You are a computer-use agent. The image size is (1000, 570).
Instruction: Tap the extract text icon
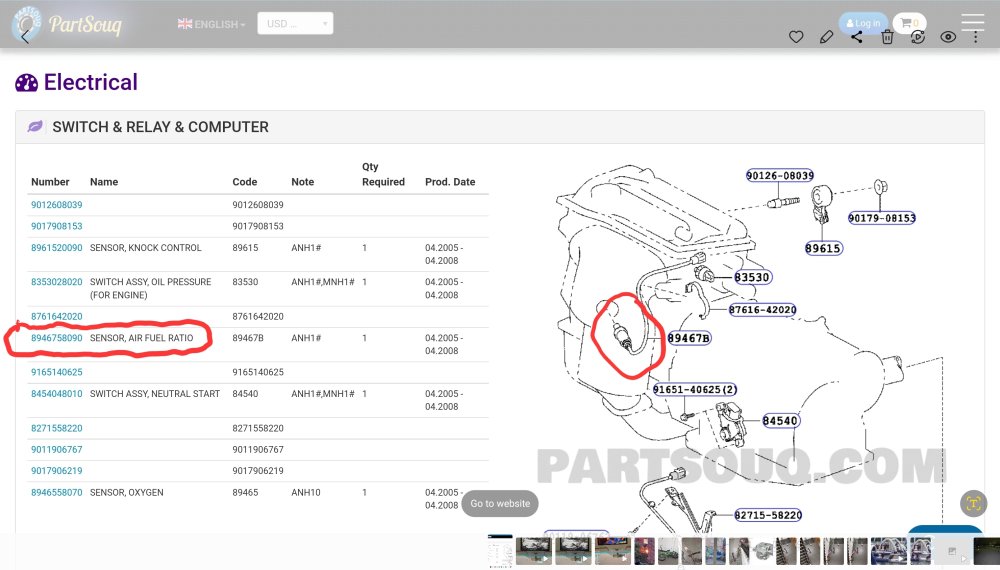coord(973,504)
